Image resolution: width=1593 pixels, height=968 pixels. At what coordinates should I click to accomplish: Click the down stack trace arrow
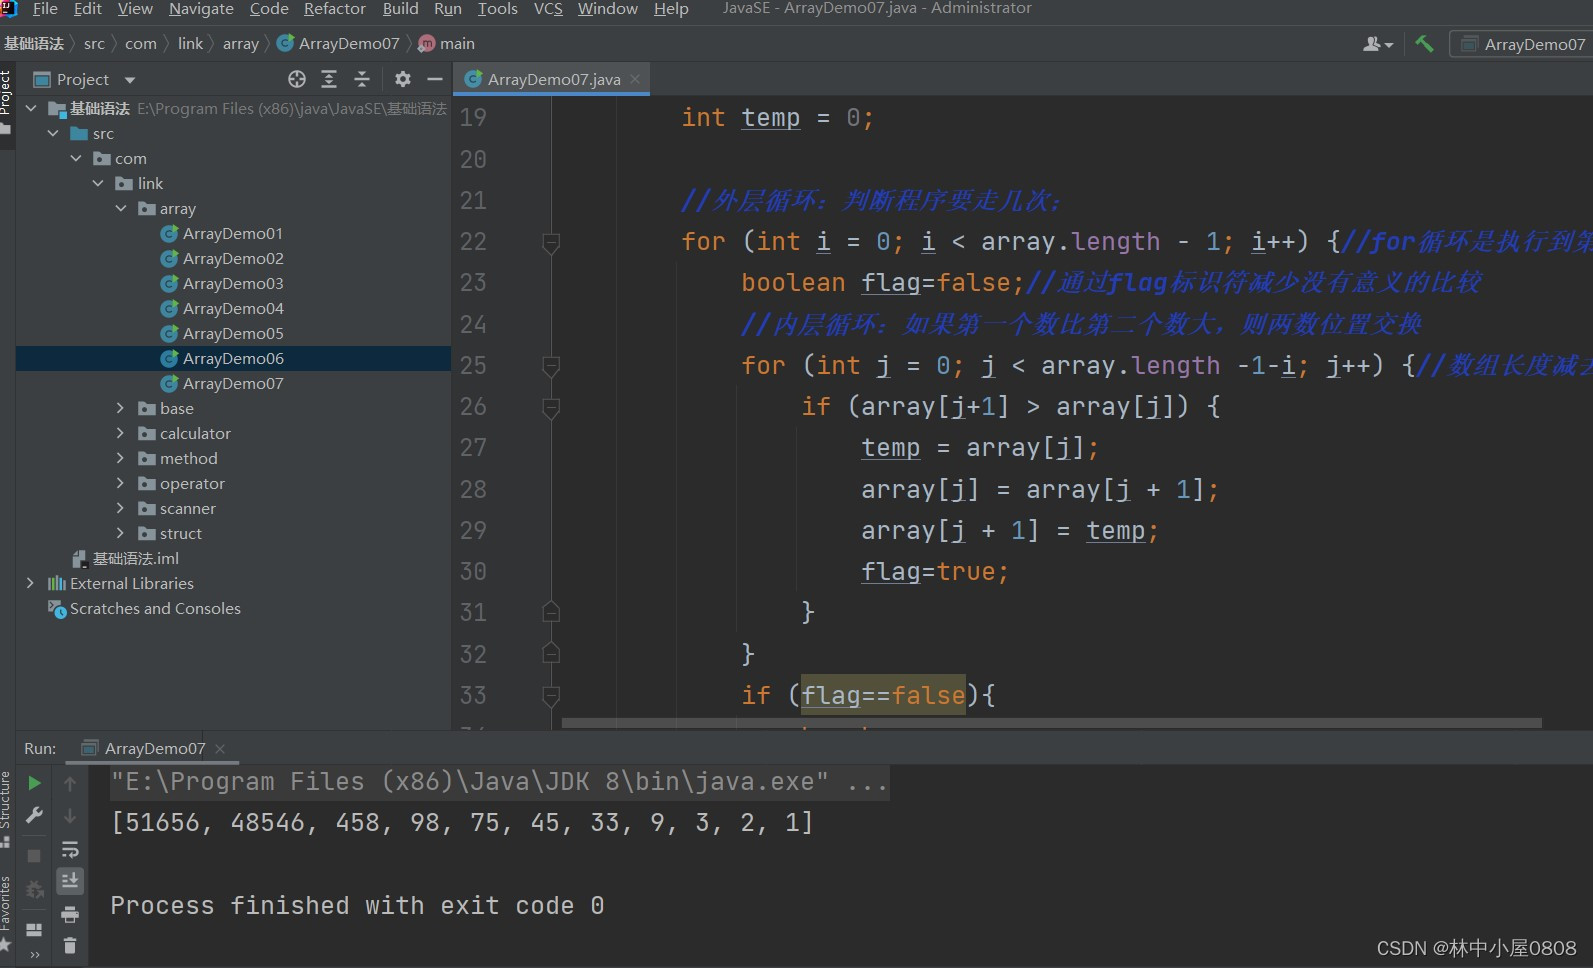(70, 816)
